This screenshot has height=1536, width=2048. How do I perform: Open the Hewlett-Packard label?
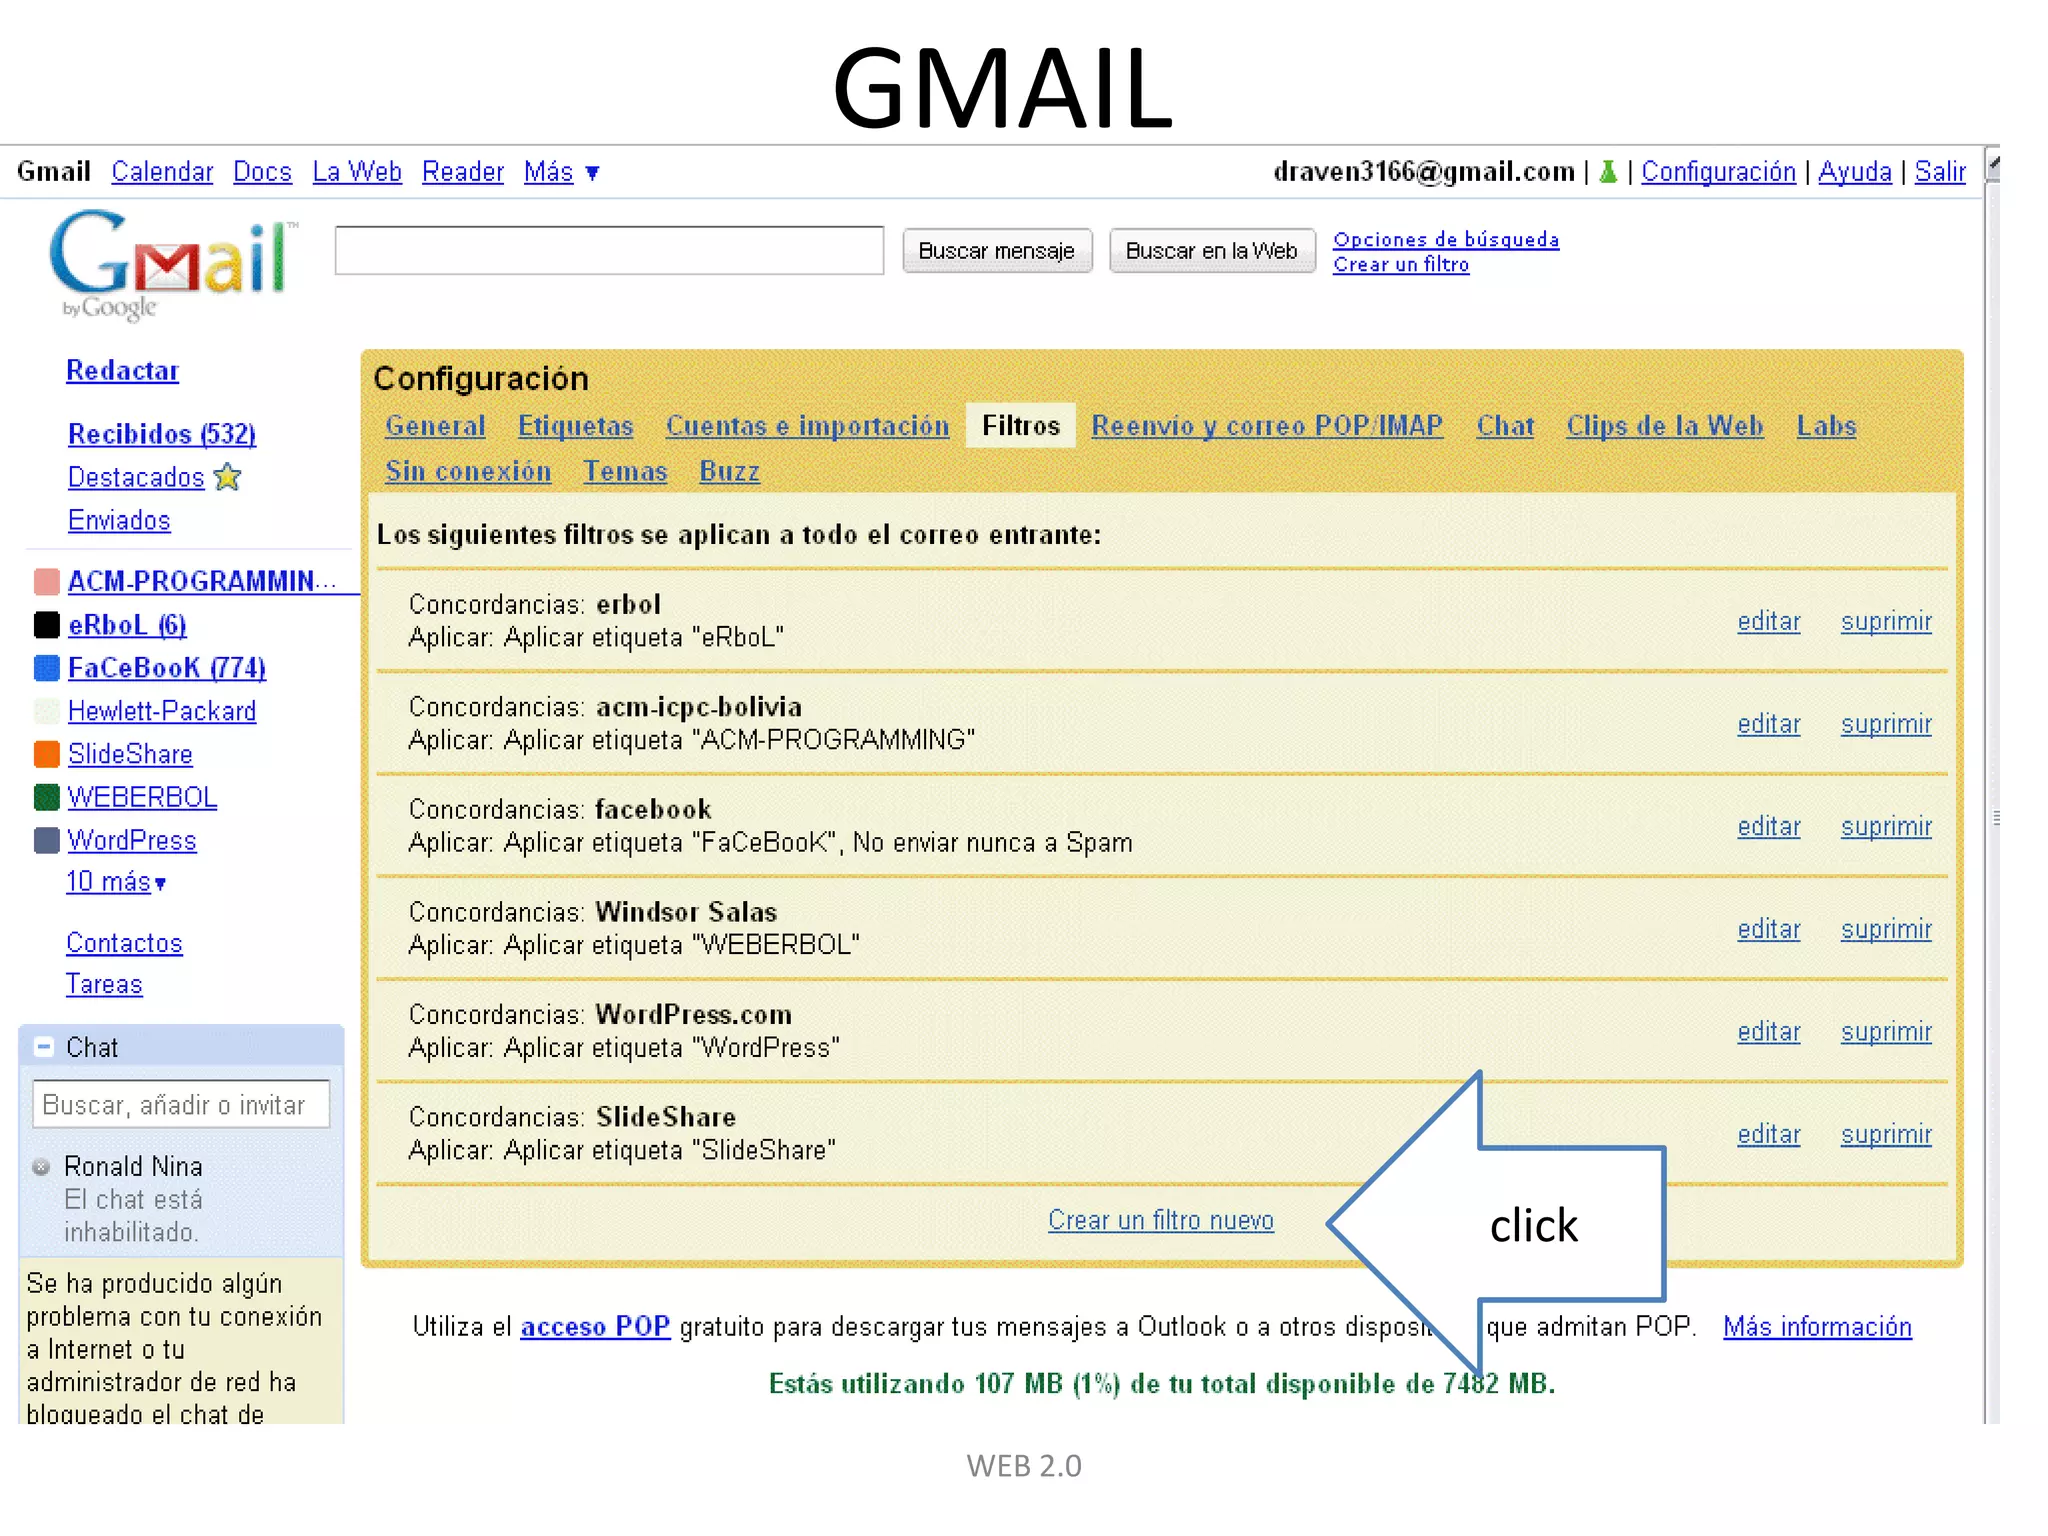162,711
